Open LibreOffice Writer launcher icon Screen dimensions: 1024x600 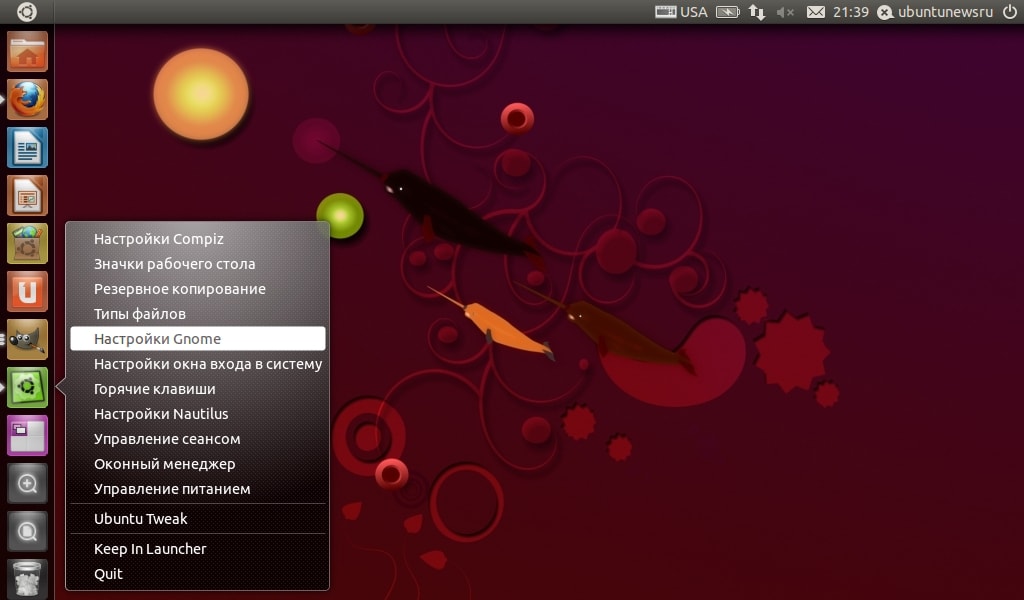[27, 148]
